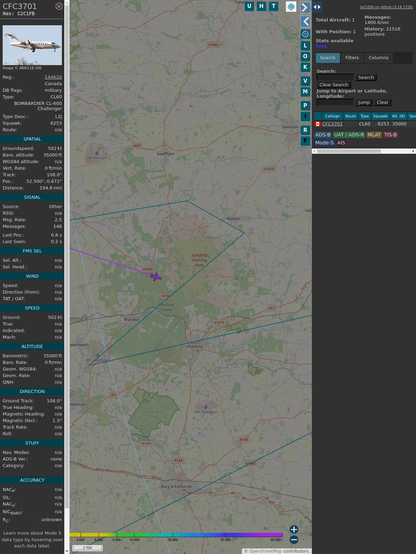This screenshot has width=416, height=554.
Task: Click the H map toggle button
Action: [x=261, y=6]
